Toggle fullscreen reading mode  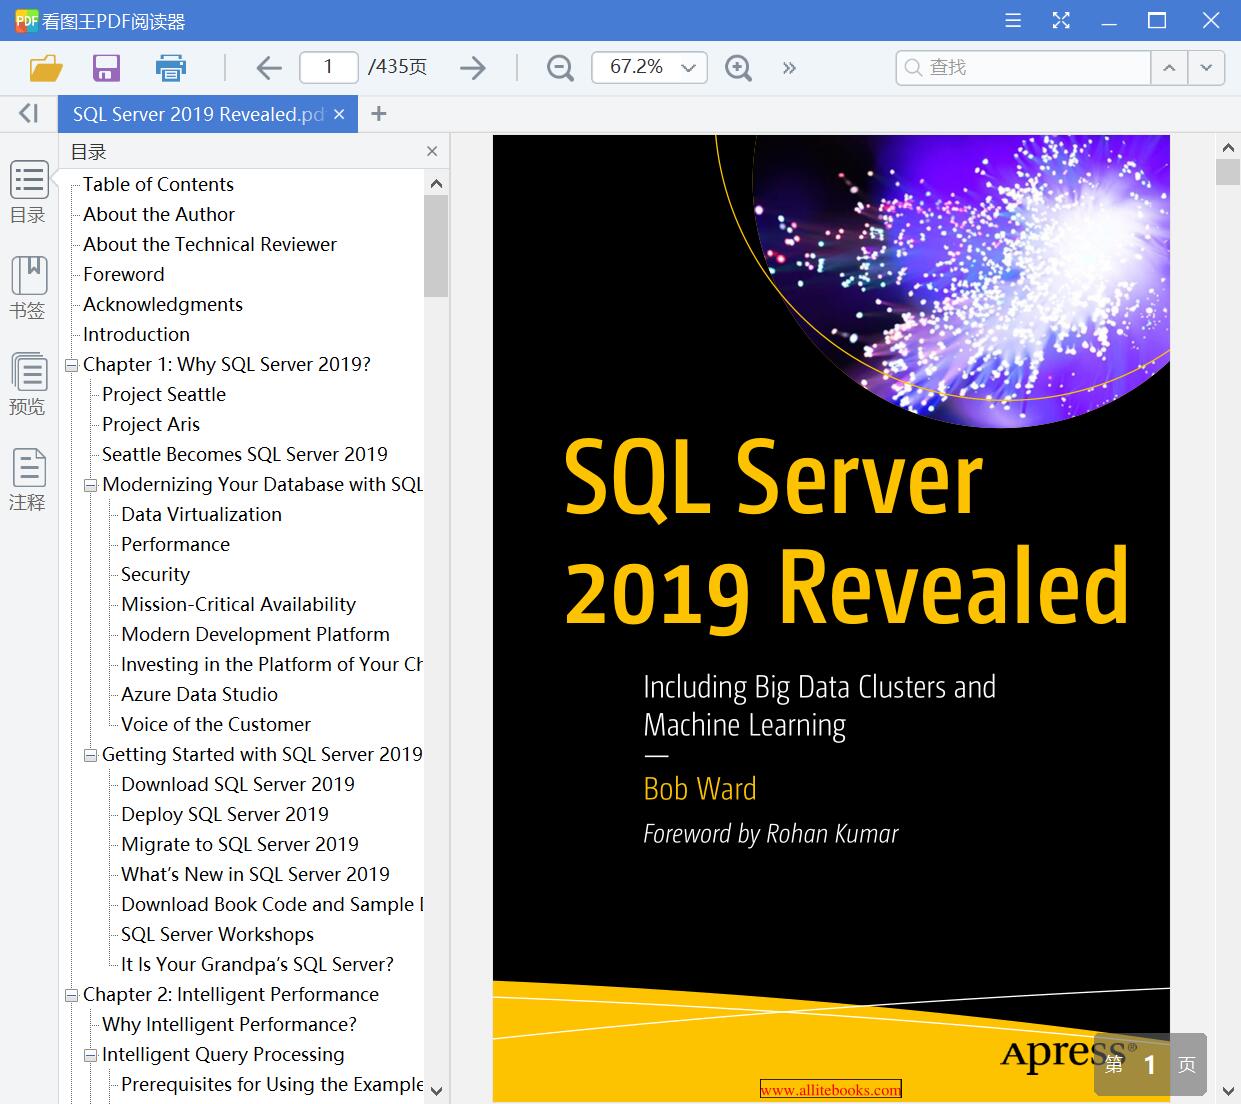(1061, 19)
